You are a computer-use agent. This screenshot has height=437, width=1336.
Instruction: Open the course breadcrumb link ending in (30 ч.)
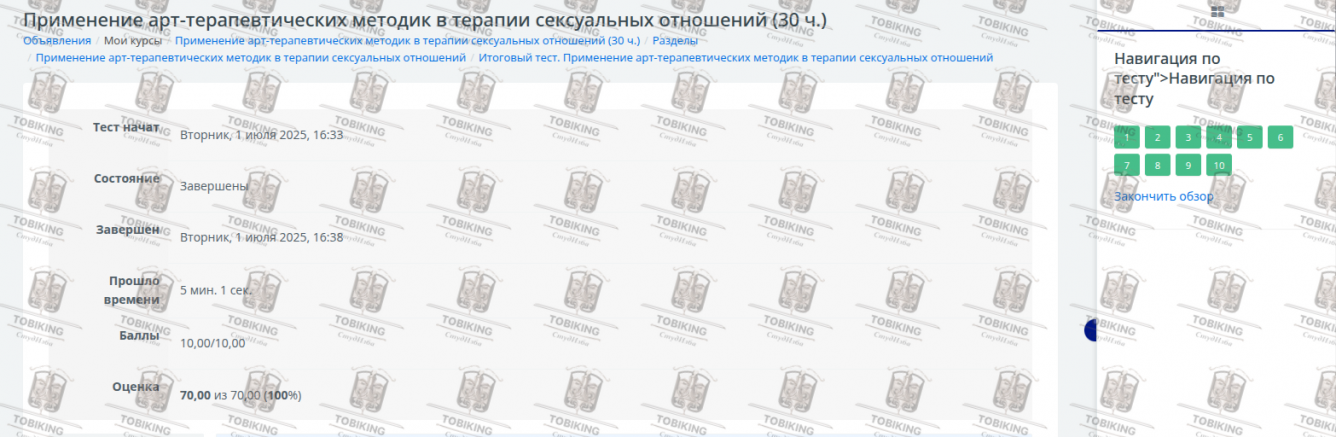[x=408, y=41]
